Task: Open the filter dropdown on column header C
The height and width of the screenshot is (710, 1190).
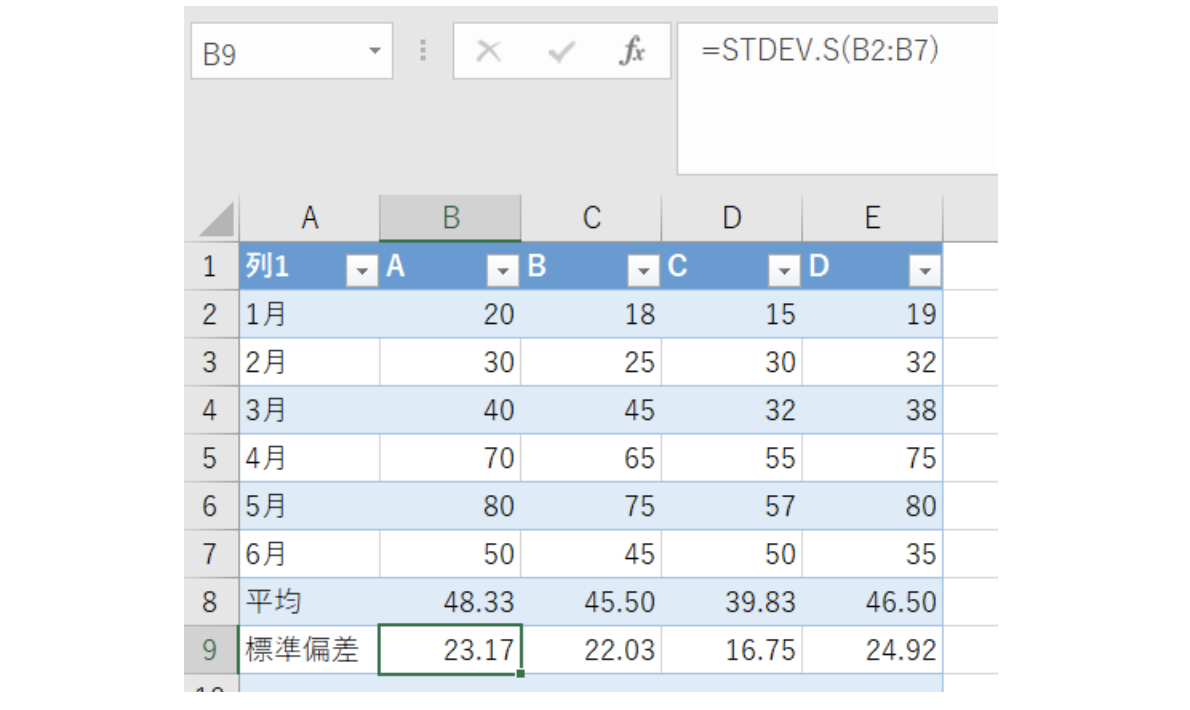Action: [x=785, y=269]
